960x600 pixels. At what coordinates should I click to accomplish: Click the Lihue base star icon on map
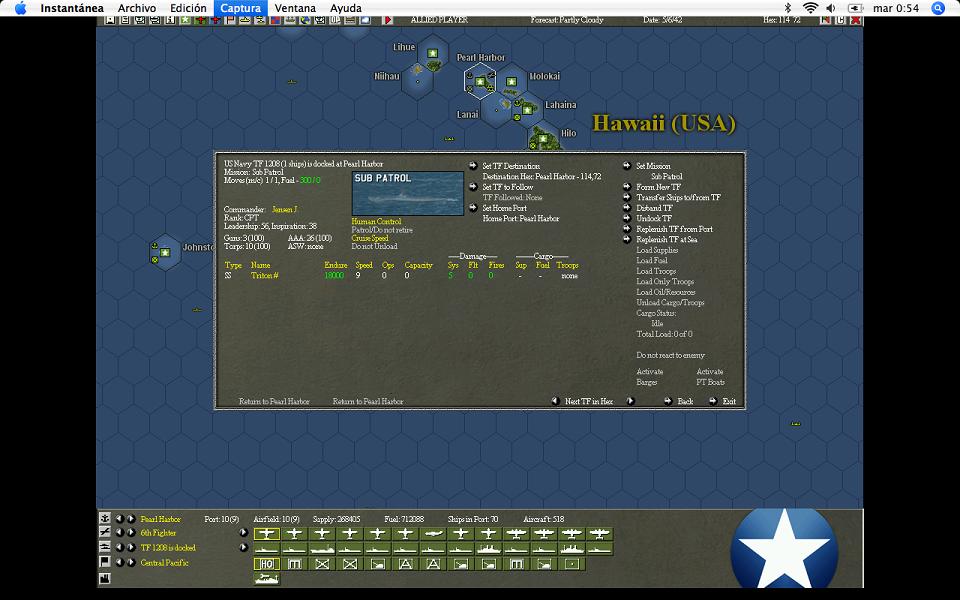pyautogui.click(x=432, y=53)
